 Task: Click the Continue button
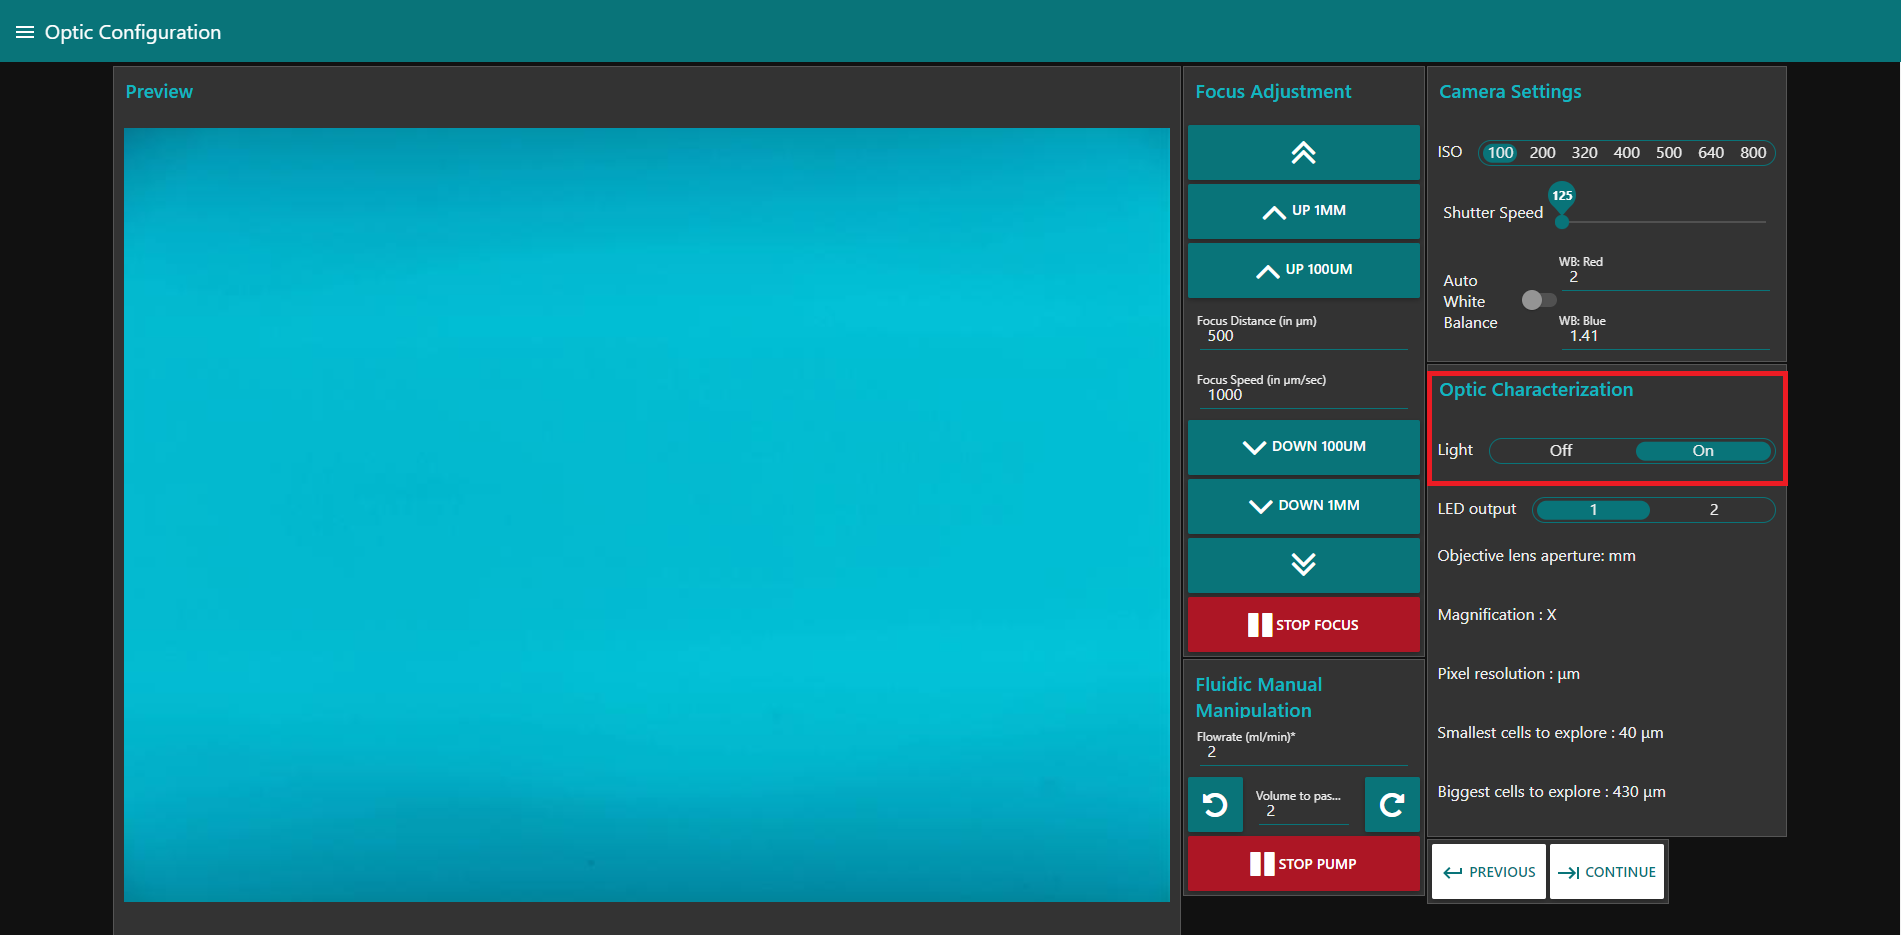pos(1607,872)
